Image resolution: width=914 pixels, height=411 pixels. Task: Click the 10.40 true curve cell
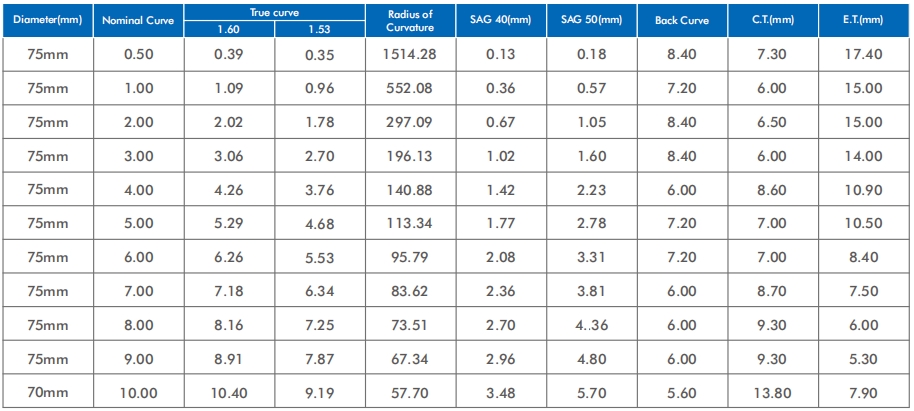tap(229, 393)
